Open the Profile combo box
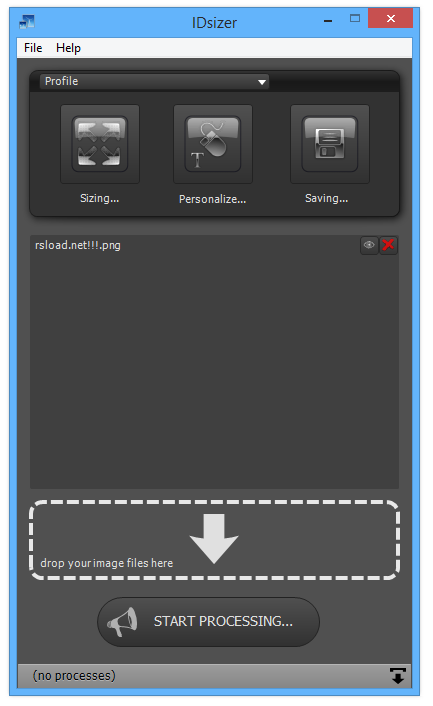Screen dimensions: 433x706 [154, 81]
